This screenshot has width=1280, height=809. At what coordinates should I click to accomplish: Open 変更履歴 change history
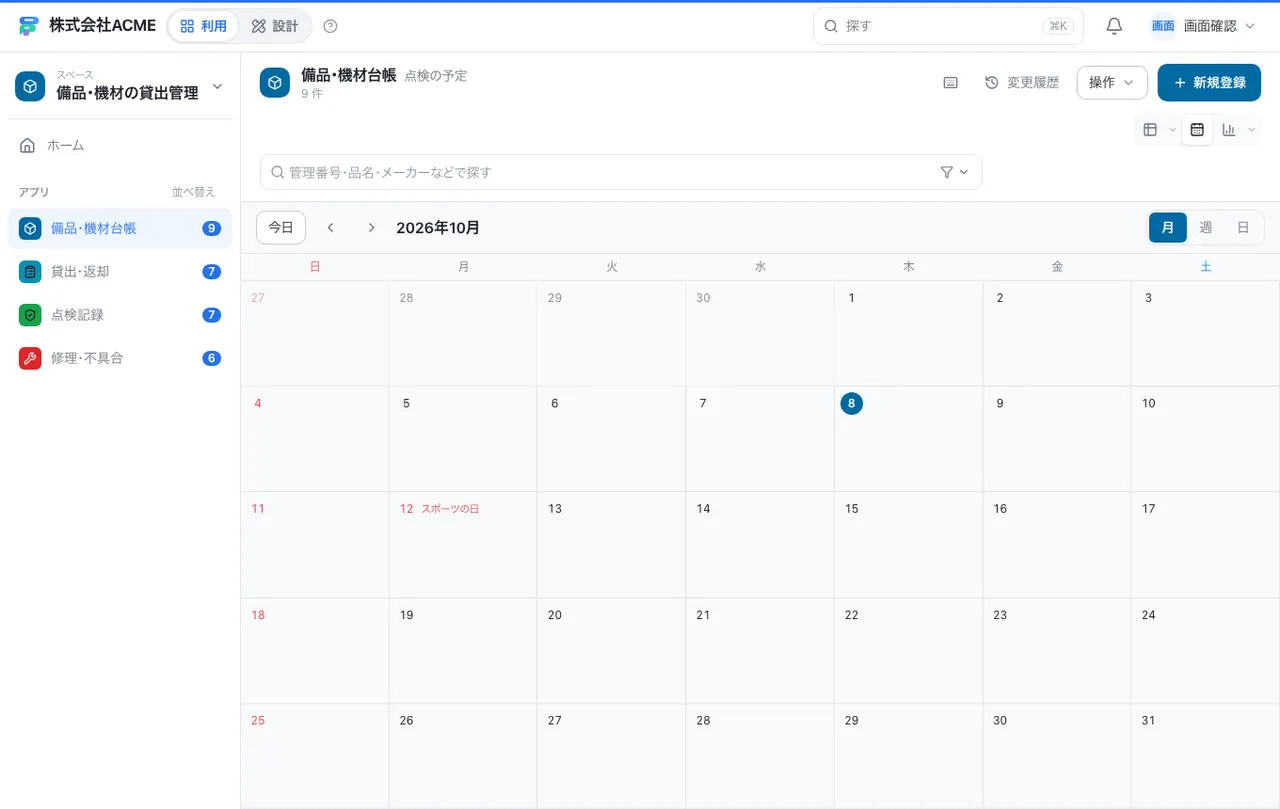tap(1022, 83)
